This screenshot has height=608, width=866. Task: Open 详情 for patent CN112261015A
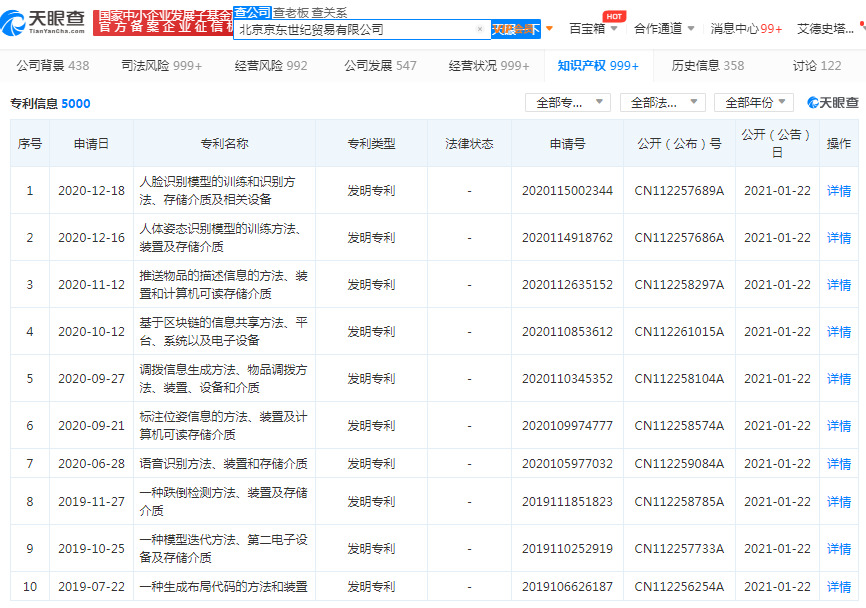[x=838, y=331]
